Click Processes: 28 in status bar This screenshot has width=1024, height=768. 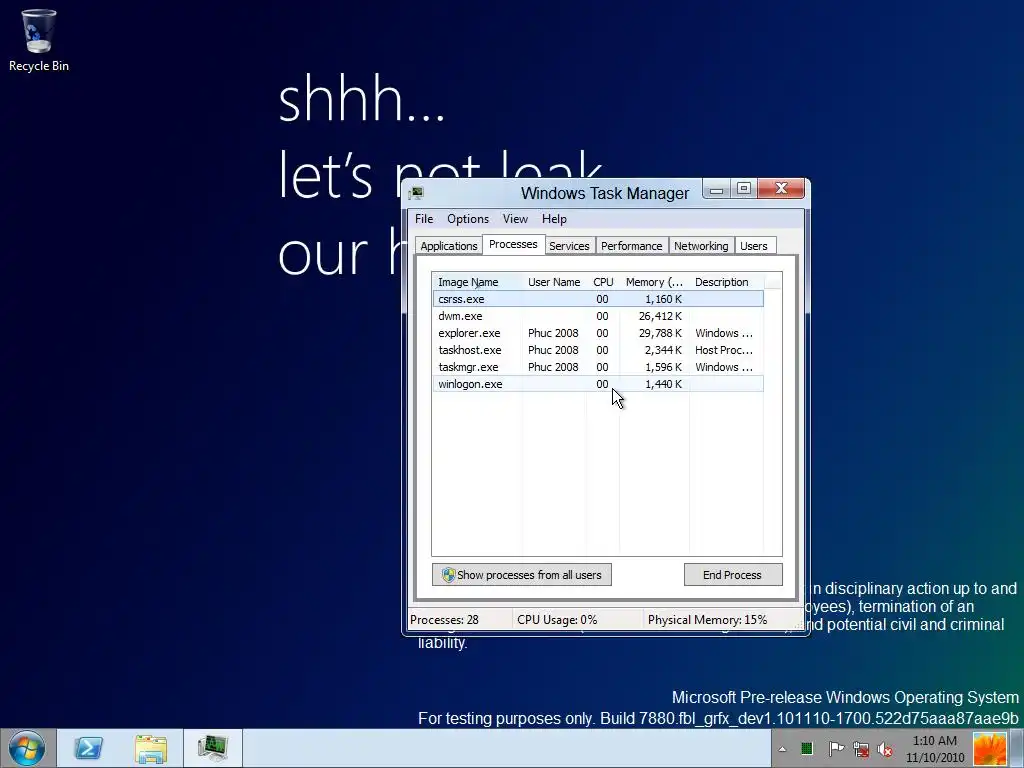444,620
